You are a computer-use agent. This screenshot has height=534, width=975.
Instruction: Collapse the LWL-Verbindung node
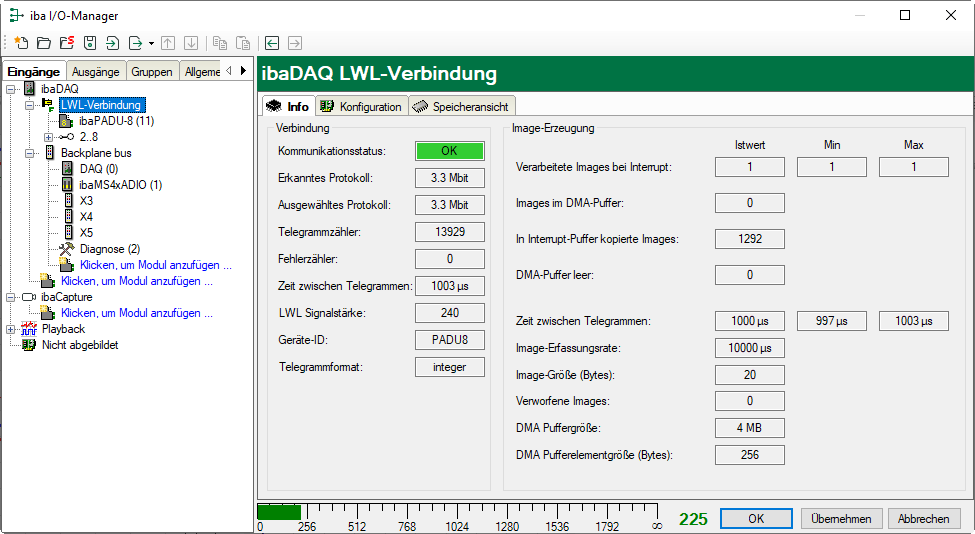coord(29,105)
